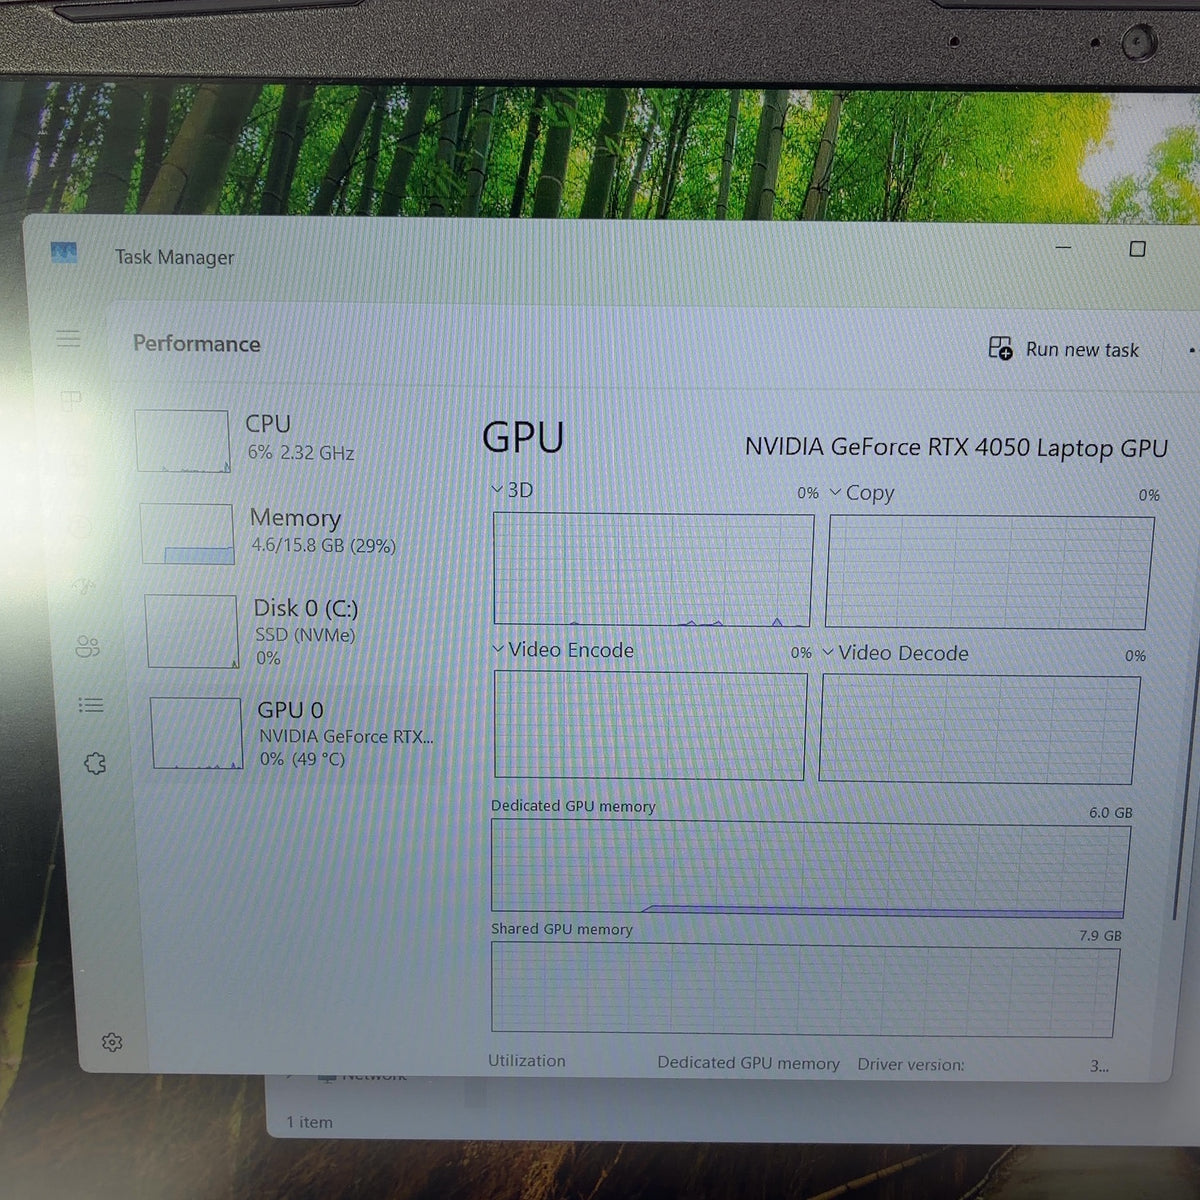The image size is (1200, 1200).
Task: Click the Driver version label
Action: [911, 1064]
